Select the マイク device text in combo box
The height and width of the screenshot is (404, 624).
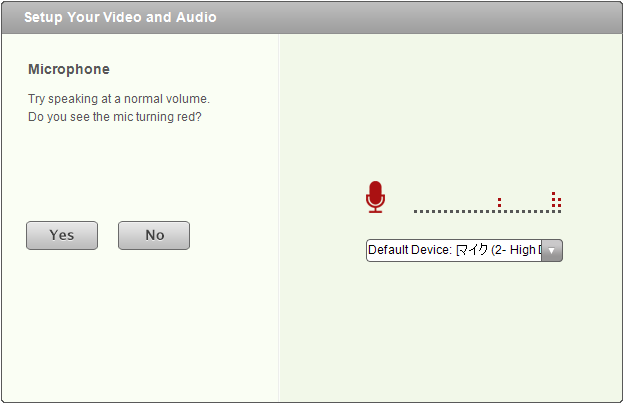(x=472, y=250)
